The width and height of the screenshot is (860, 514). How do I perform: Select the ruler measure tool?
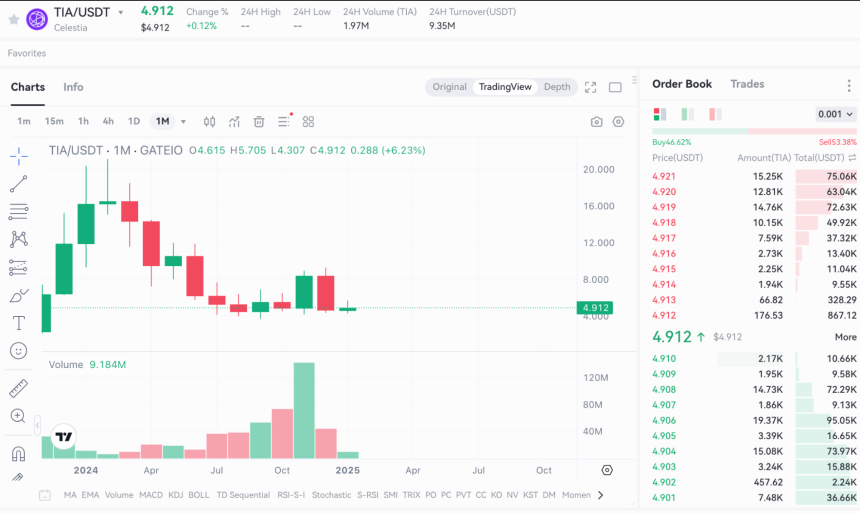[x=19, y=388]
